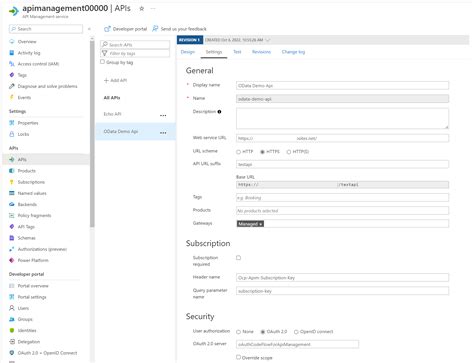Click the Overview sidebar icon
The height and width of the screenshot is (363, 474).
tap(12, 42)
